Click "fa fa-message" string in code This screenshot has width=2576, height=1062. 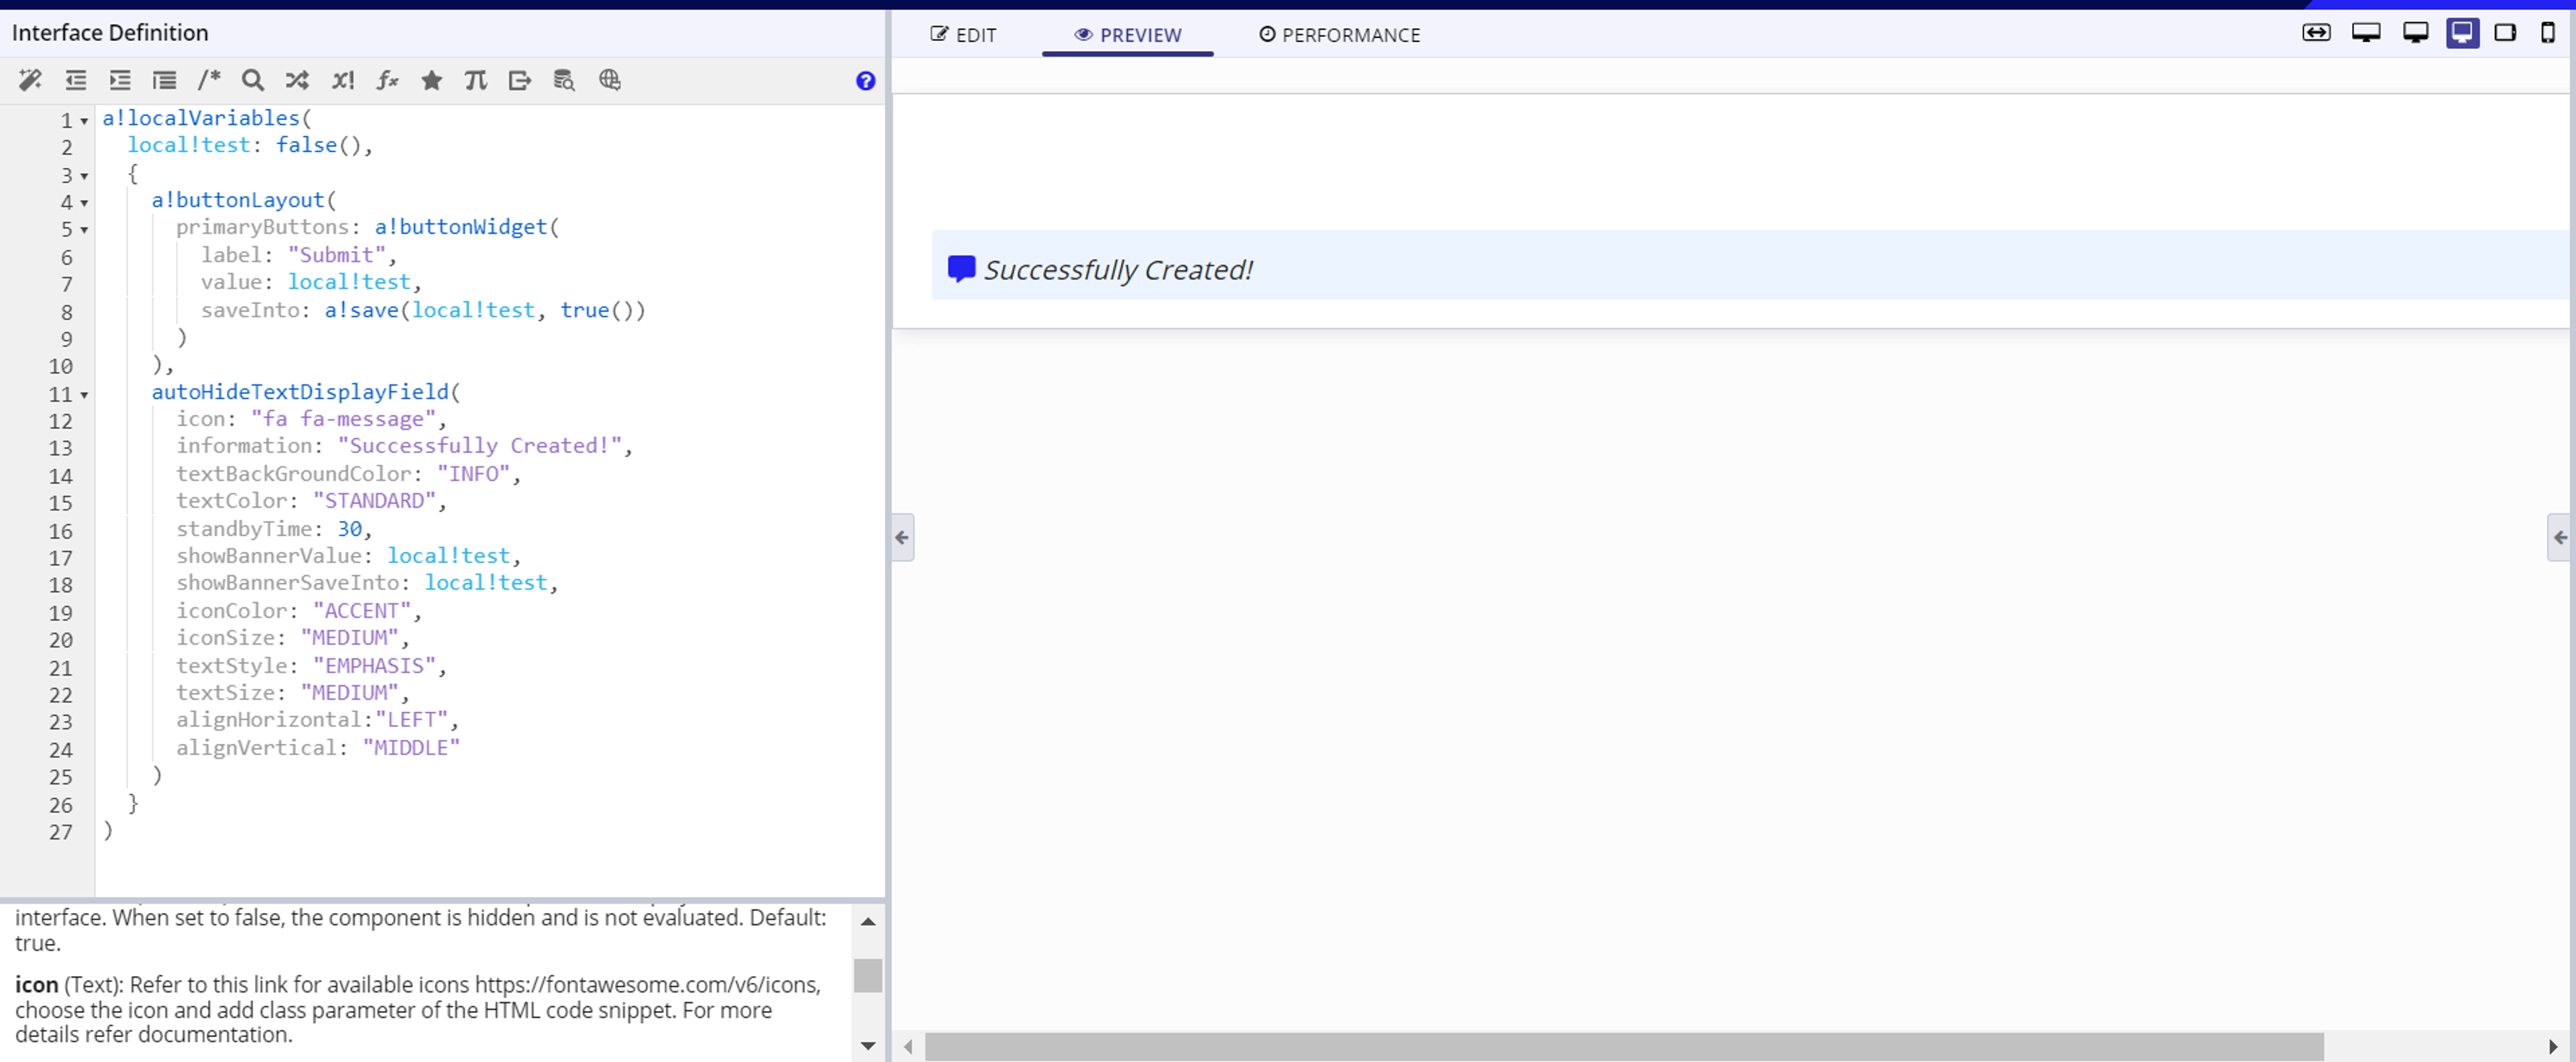click(343, 419)
